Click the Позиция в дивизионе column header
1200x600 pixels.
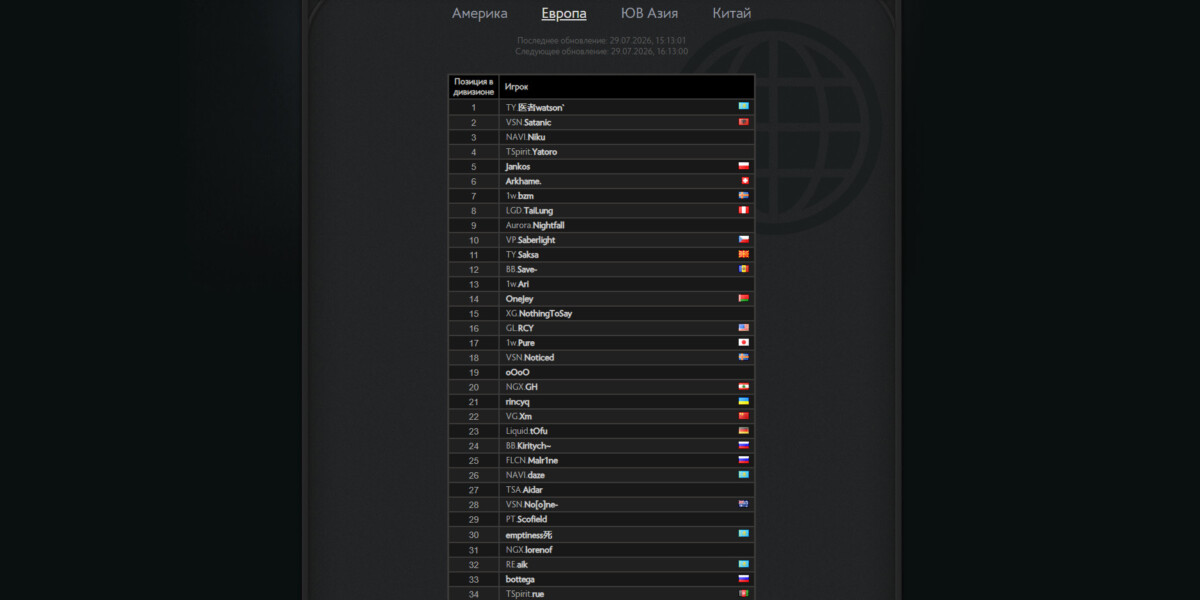474,86
